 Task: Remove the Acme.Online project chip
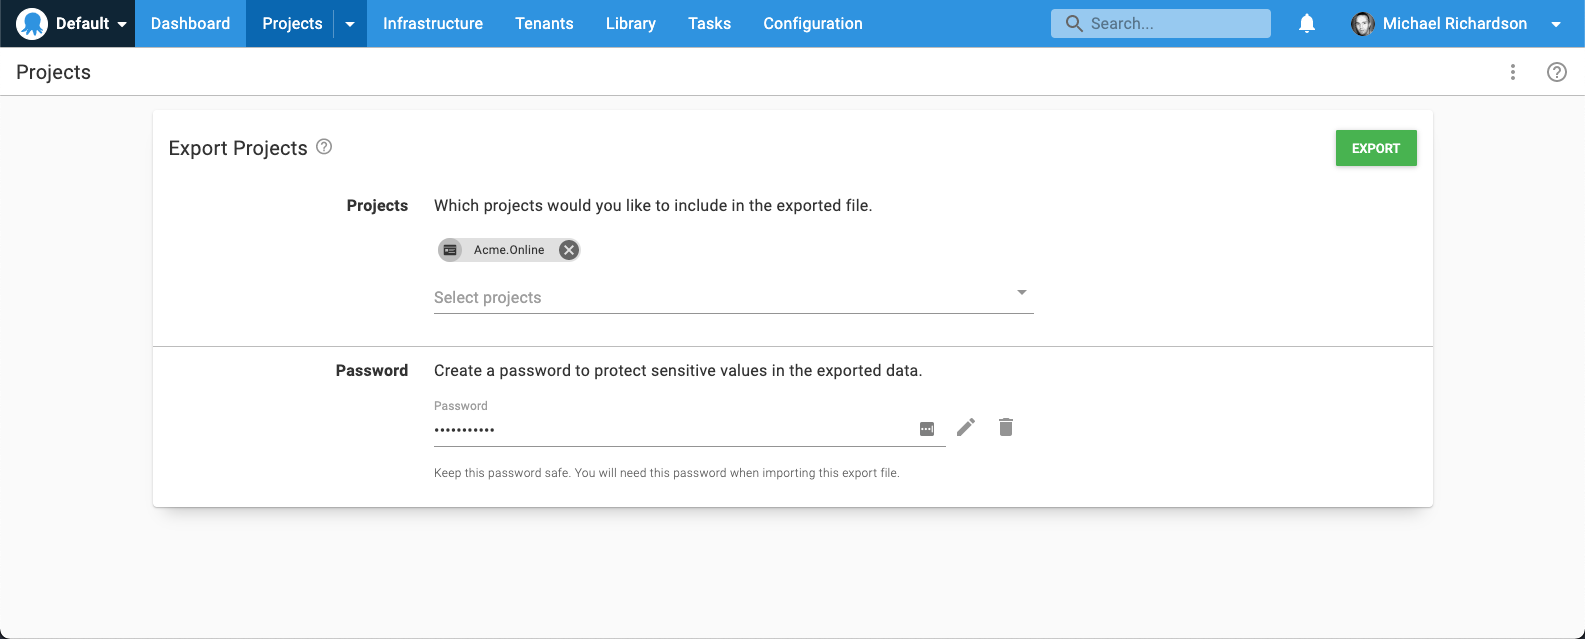pyautogui.click(x=568, y=250)
